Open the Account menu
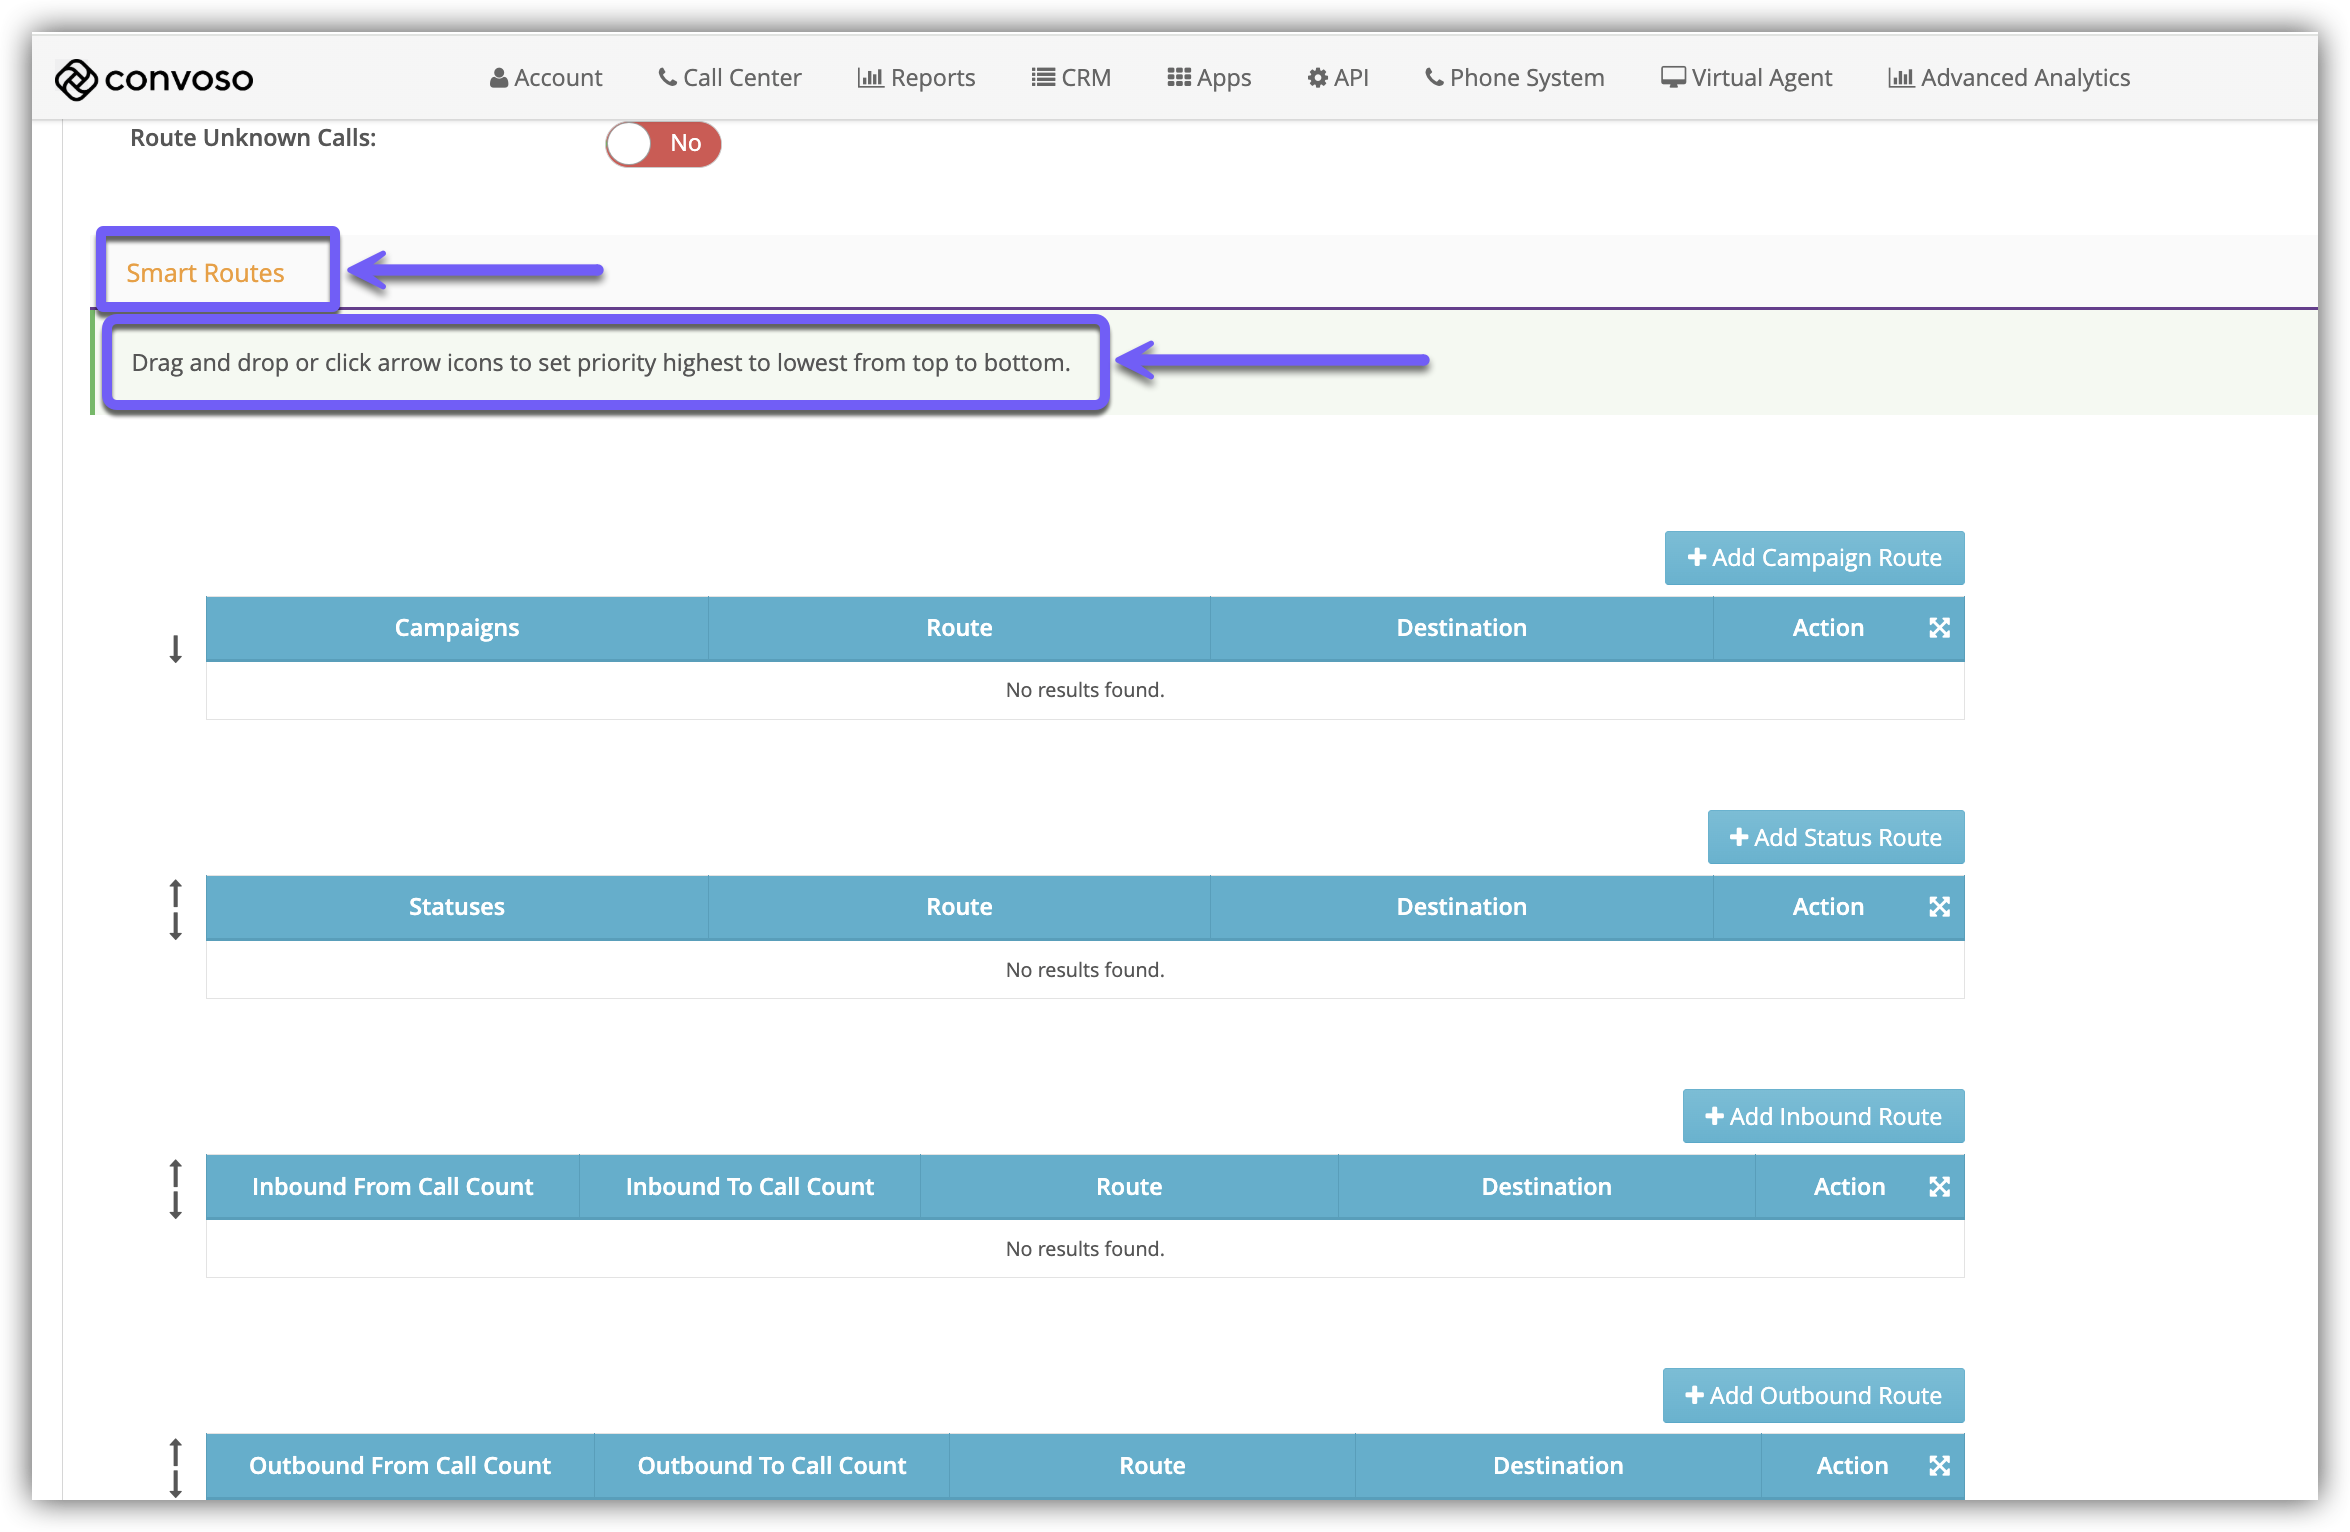The height and width of the screenshot is (1532, 2350). (x=546, y=78)
